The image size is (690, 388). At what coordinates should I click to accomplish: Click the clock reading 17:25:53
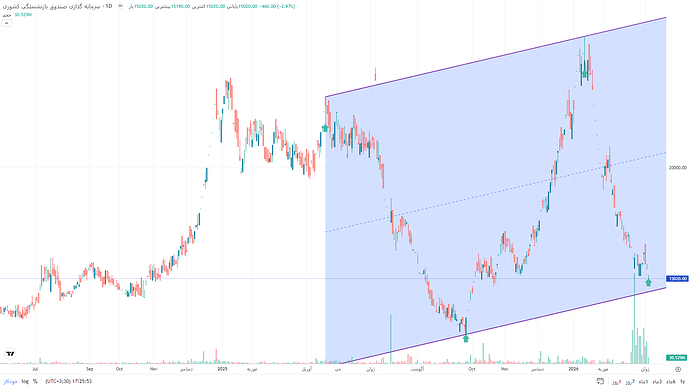[82, 381]
